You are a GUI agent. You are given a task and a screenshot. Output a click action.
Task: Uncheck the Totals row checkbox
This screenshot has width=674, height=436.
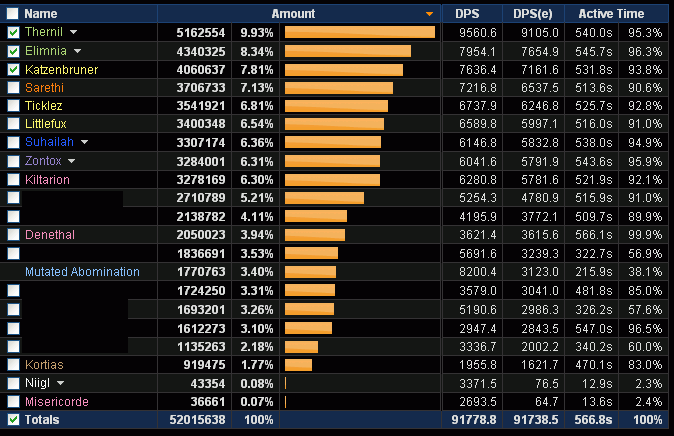pyautogui.click(x=13, y=420)
